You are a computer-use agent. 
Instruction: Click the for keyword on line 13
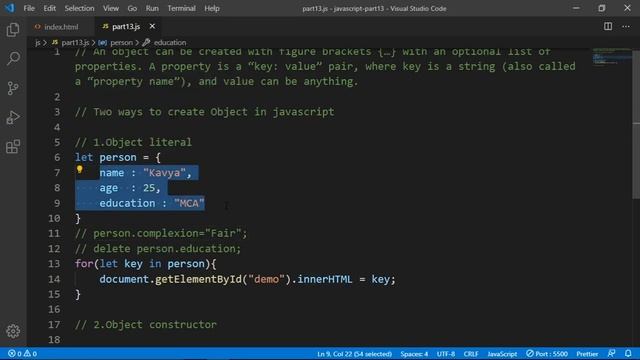84,264
